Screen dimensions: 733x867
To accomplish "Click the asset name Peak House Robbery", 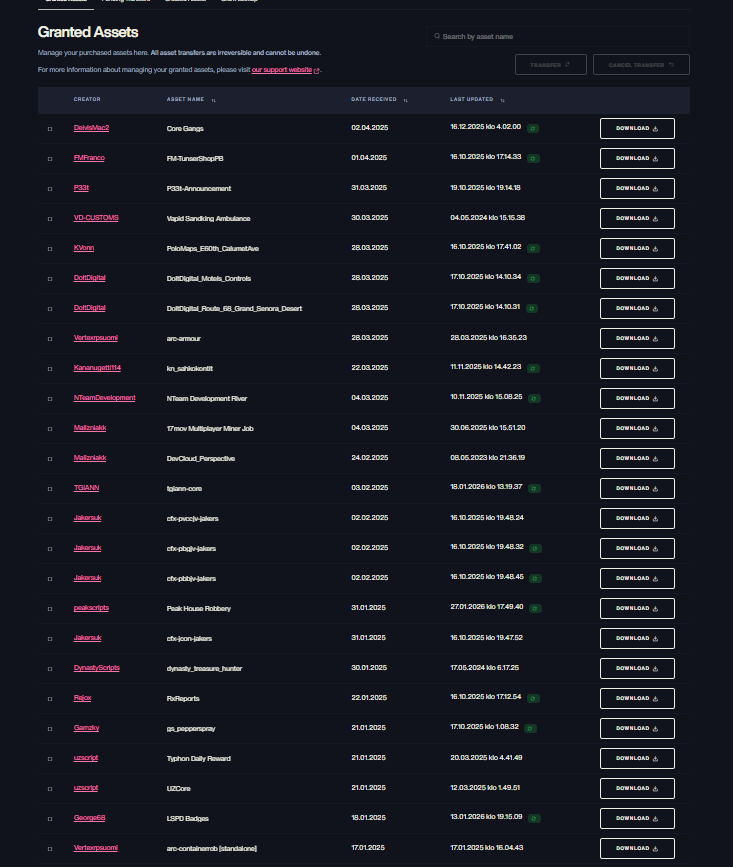I will [x=199, y=609].
